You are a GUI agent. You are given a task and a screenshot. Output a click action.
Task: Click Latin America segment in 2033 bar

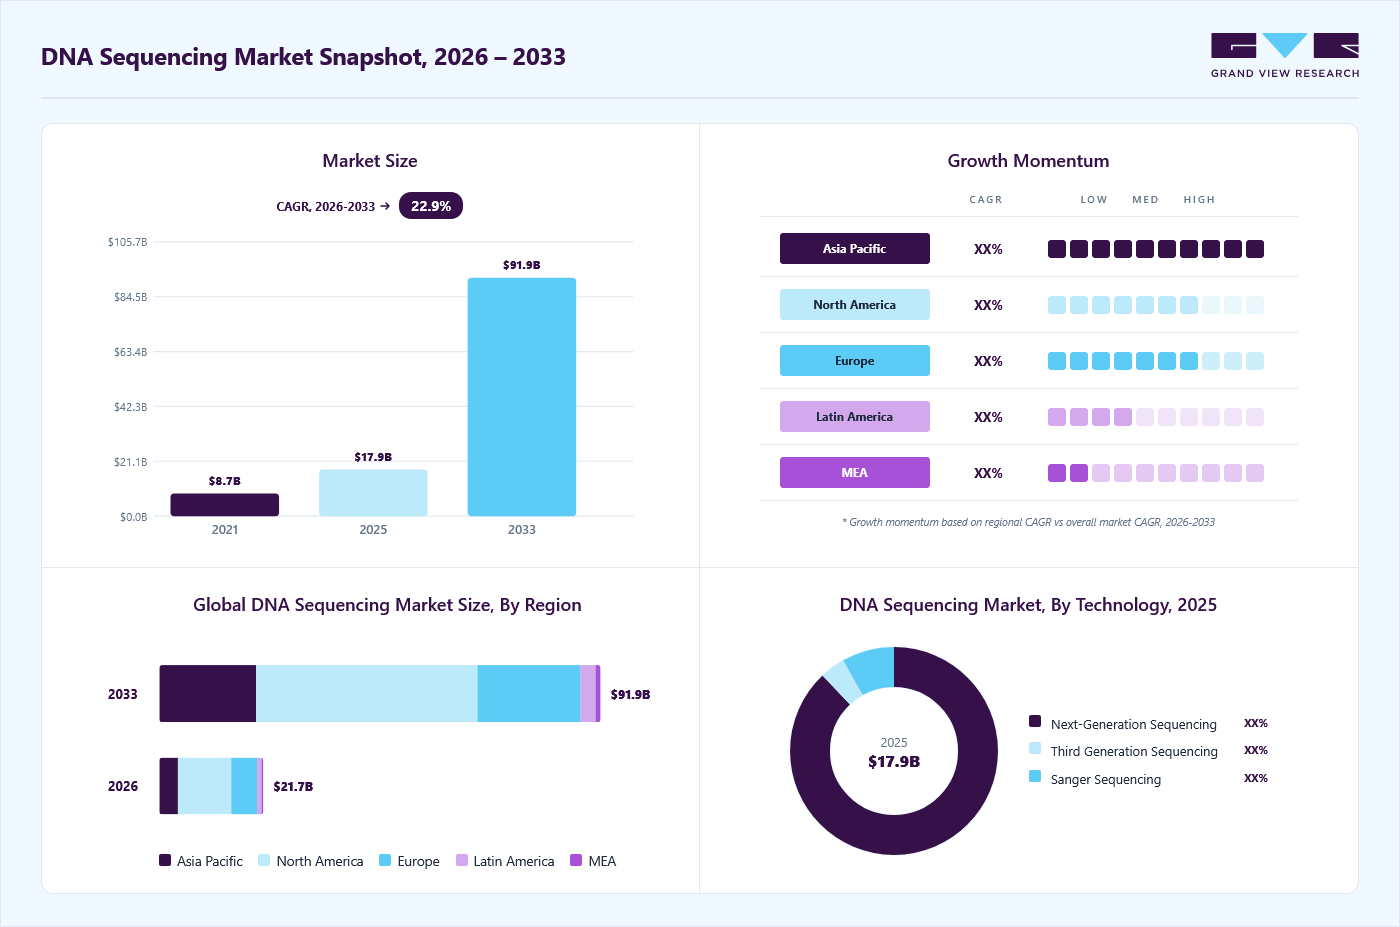pyautogui.click(x=588, y=694)
